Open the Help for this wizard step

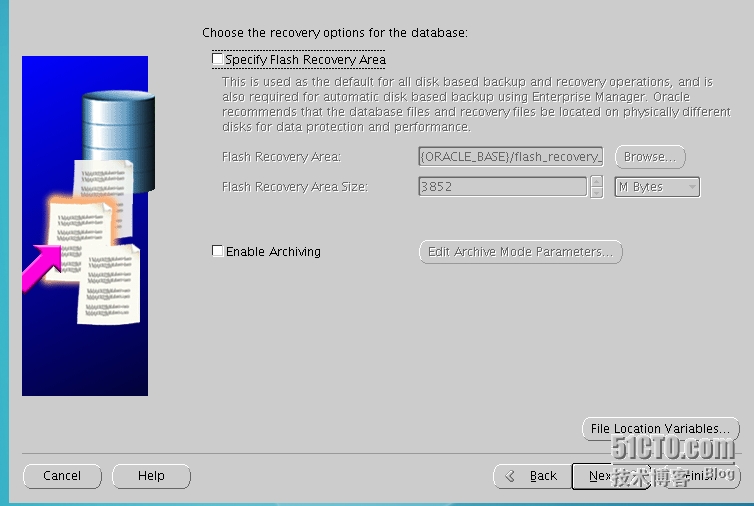(151, 476)
